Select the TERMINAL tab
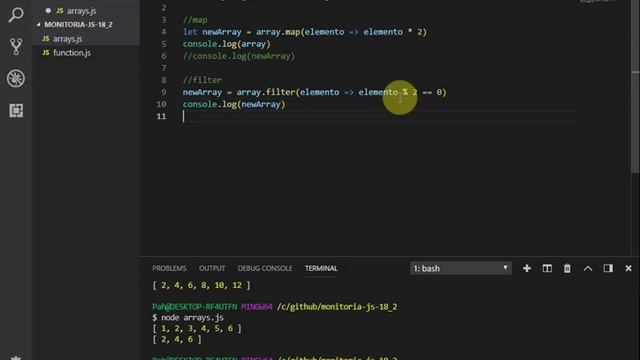The height and width of the screenshot is (360, 640). pos(321,268)
